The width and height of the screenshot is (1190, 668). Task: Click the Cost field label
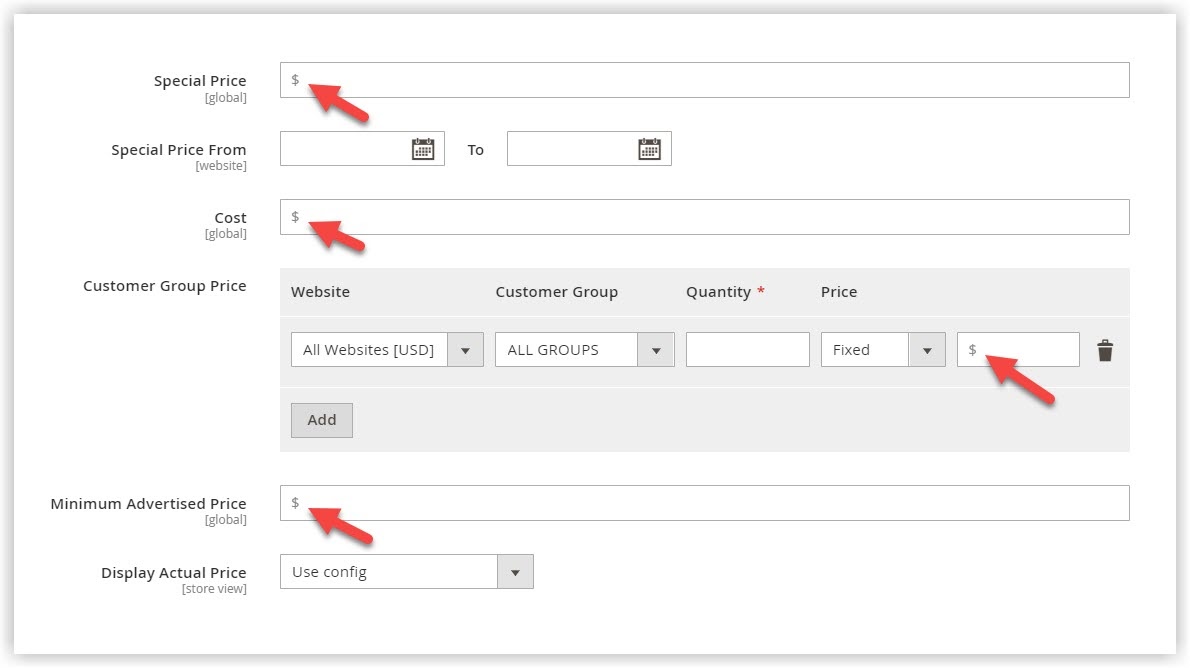tap(230, 218)
